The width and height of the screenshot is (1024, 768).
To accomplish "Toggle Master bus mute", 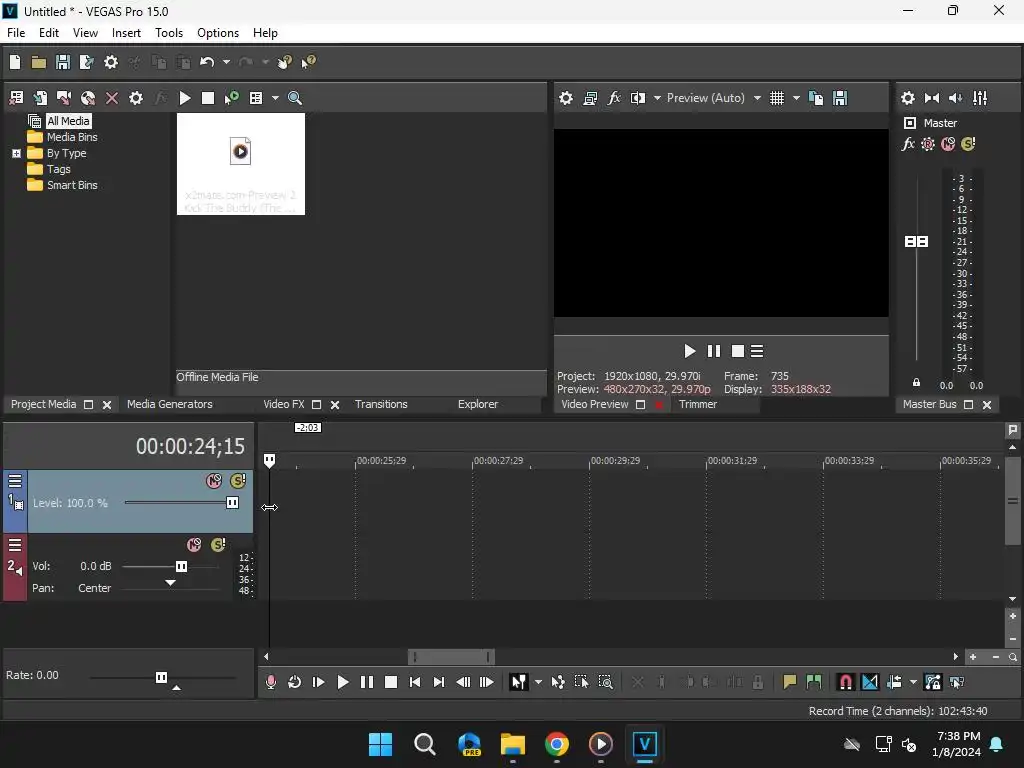I will (948, 144).
